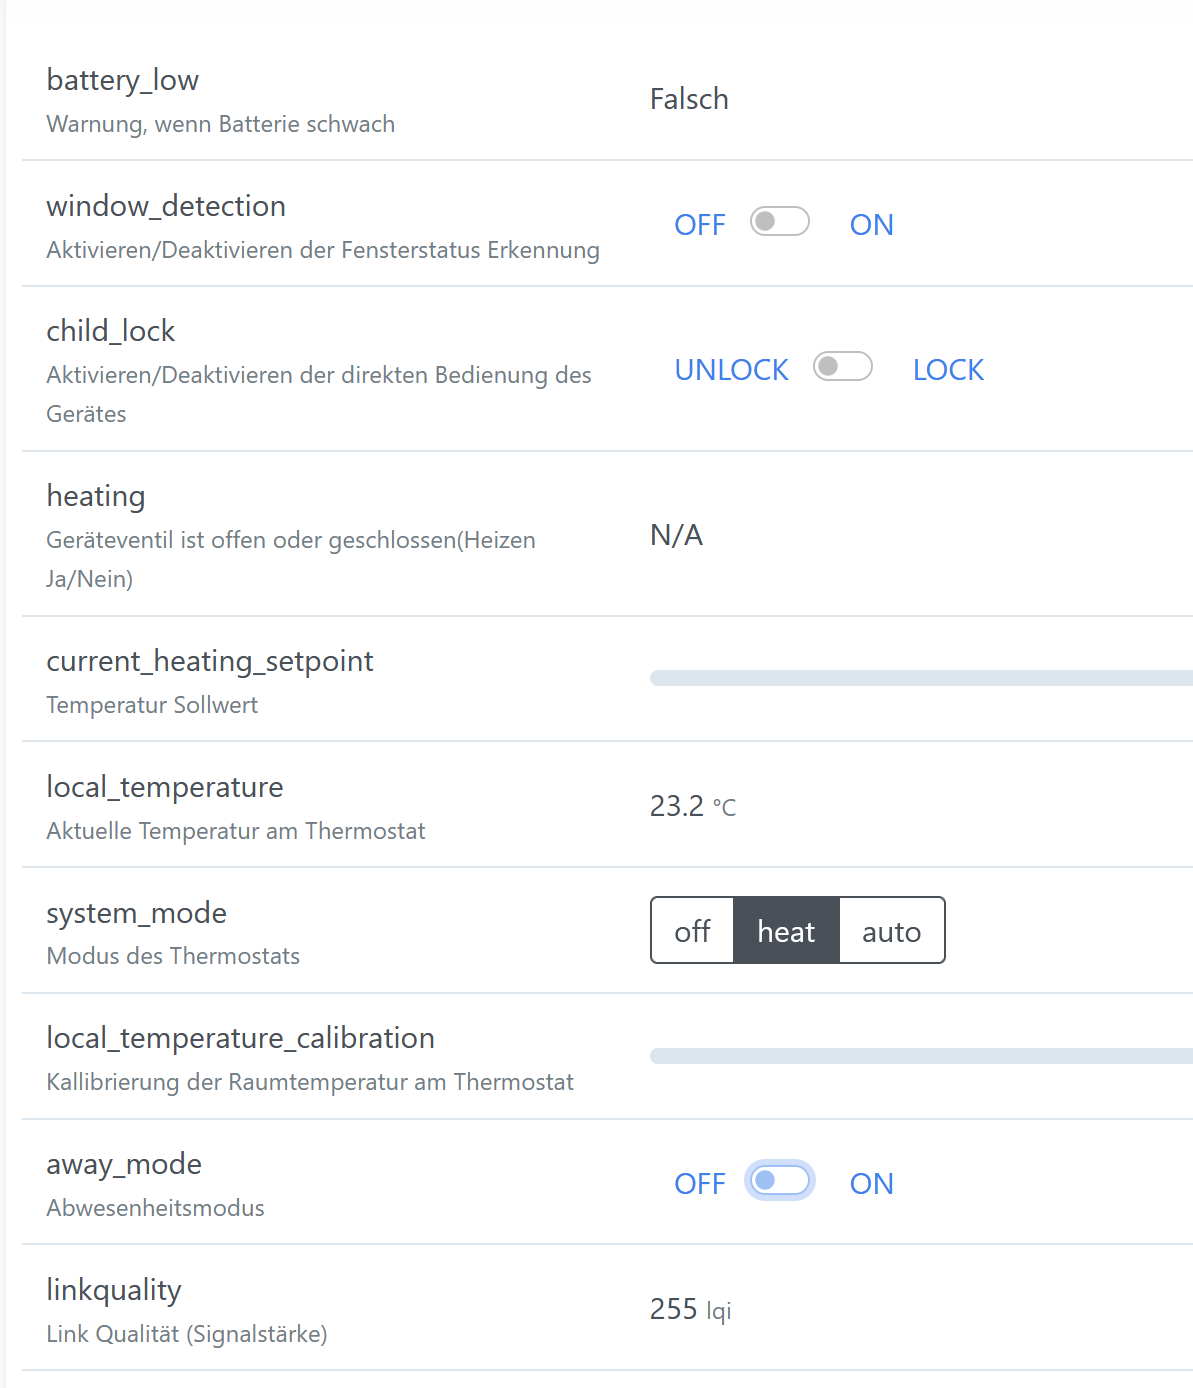The image size is (1193, 1388).
Task: Click UNLOCK label for child_lock
Action: point(731,370)
